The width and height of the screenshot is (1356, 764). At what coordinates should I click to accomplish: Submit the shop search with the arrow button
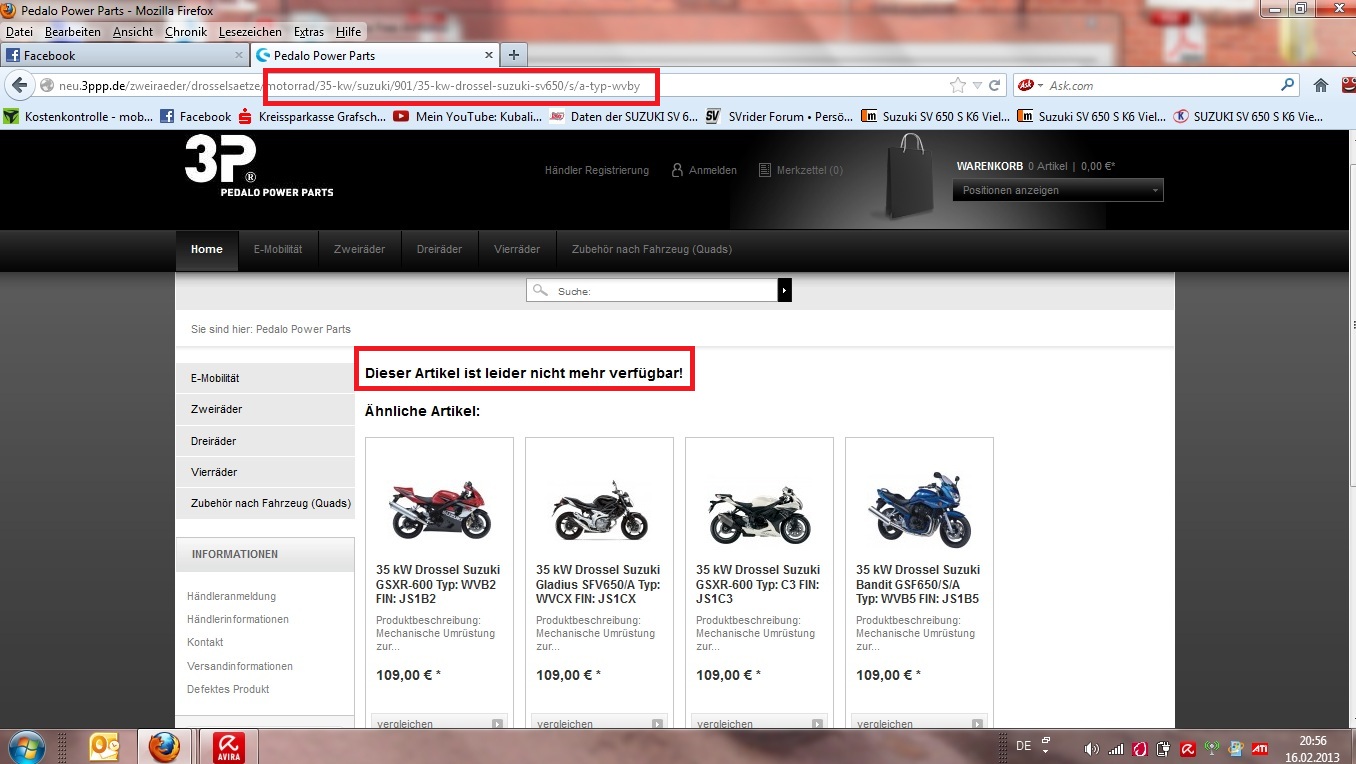pyautogui.click(x=785, y=290)
